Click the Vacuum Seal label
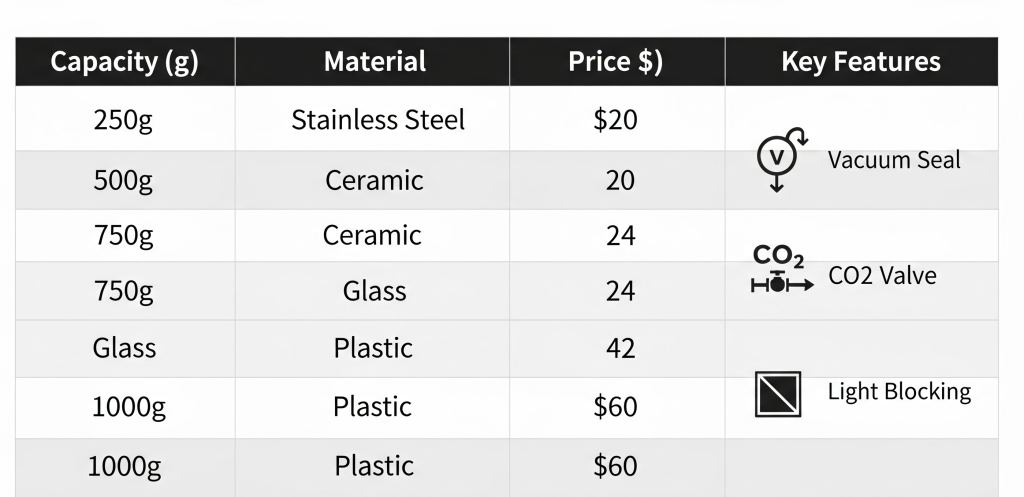Screen dimensions: 1024x497 pyautogui.click(x=893, y=159)
